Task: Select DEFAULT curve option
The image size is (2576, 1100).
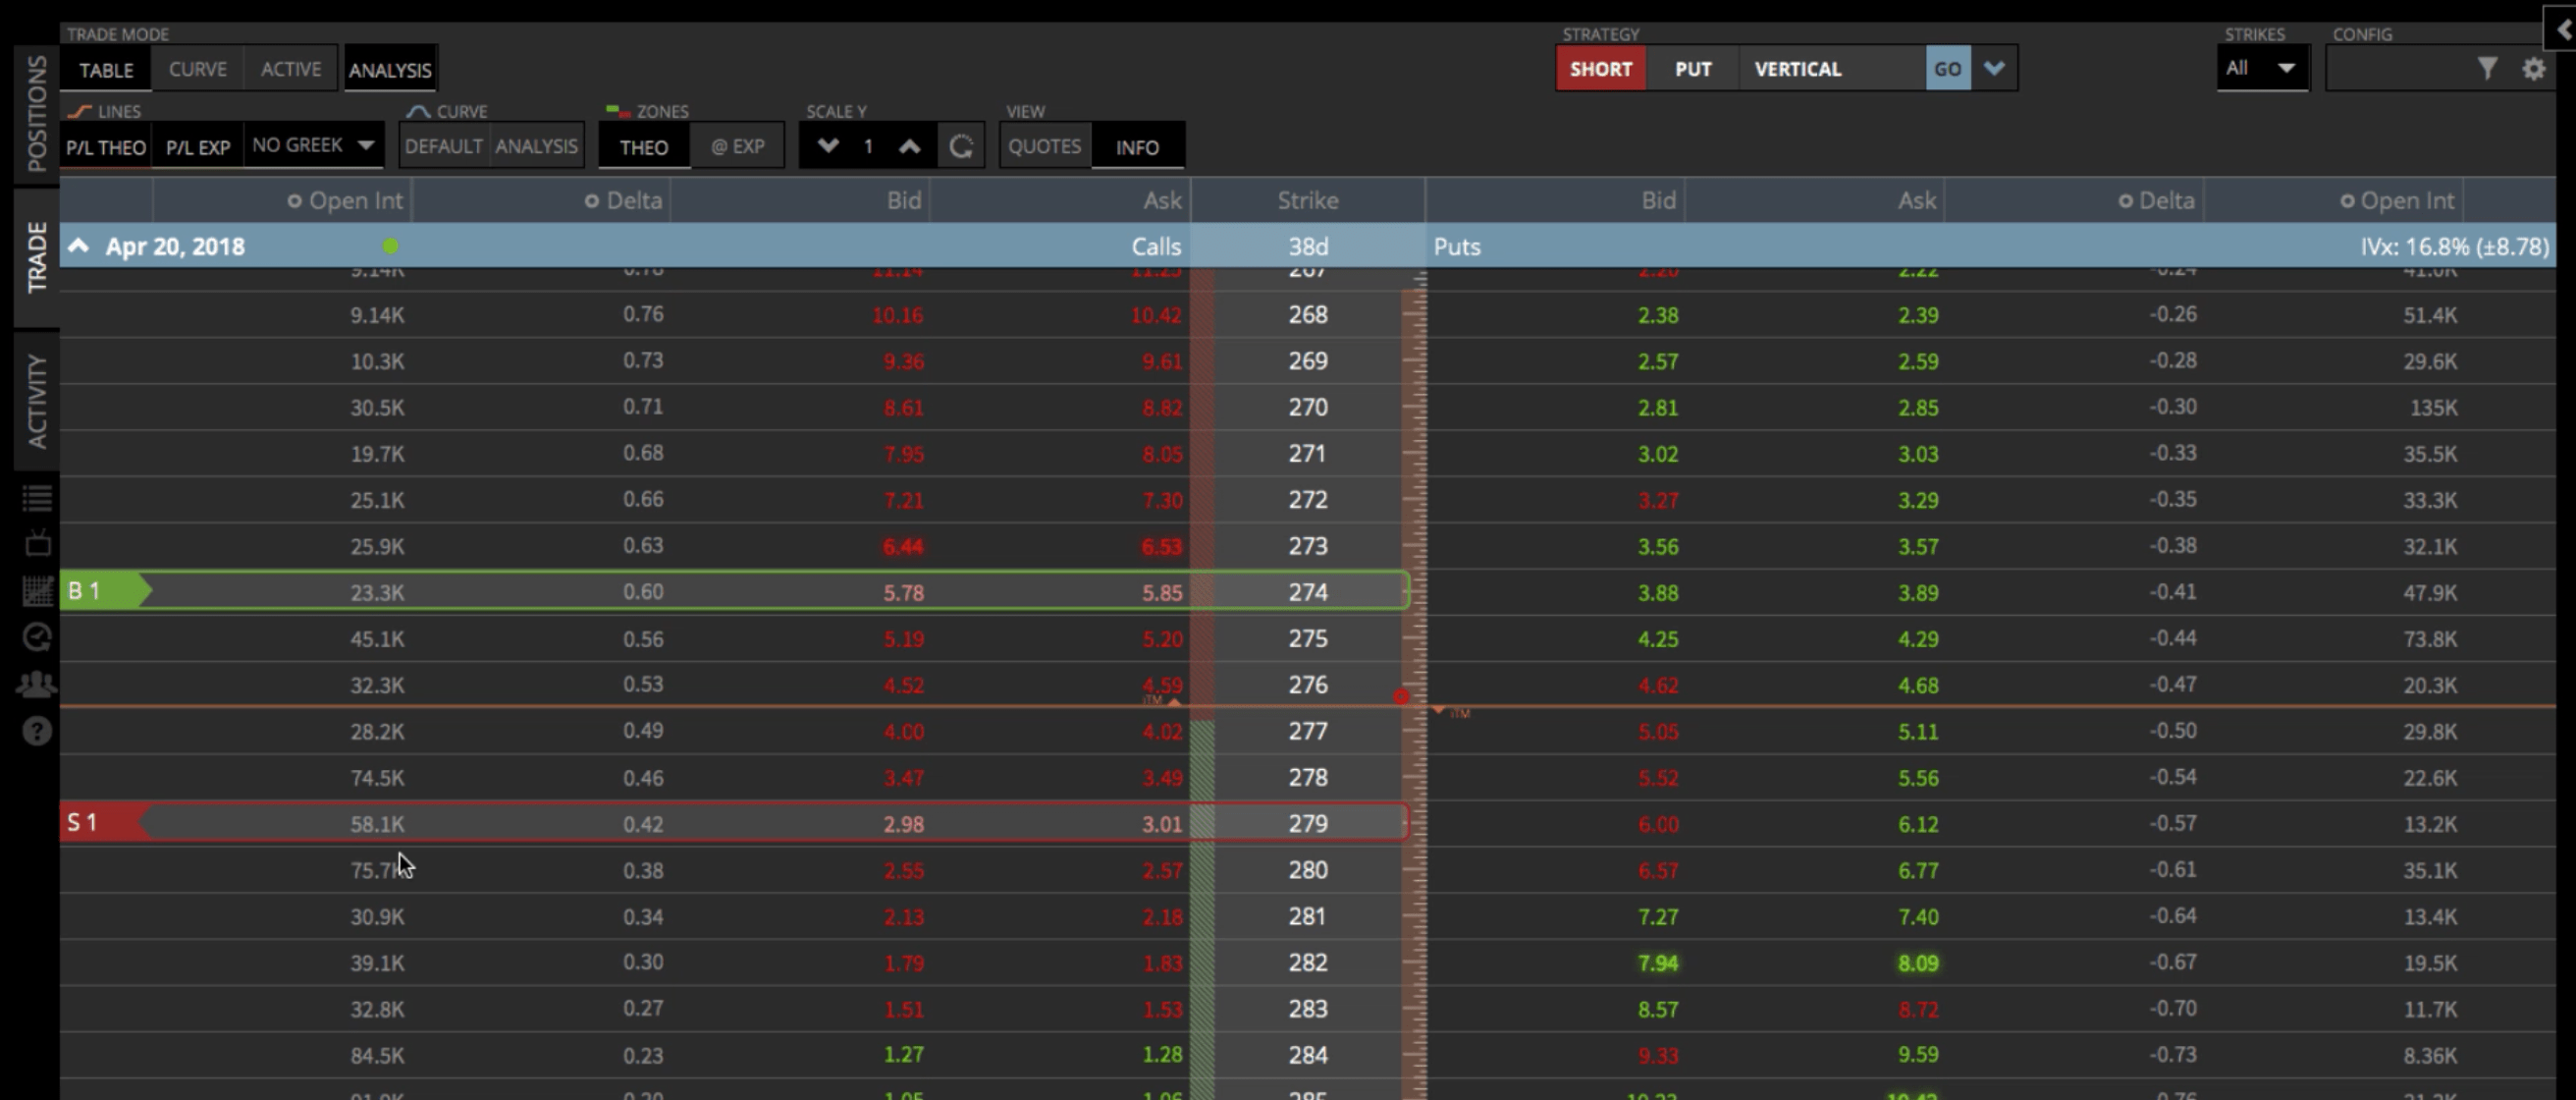Action: click(444, 146)
